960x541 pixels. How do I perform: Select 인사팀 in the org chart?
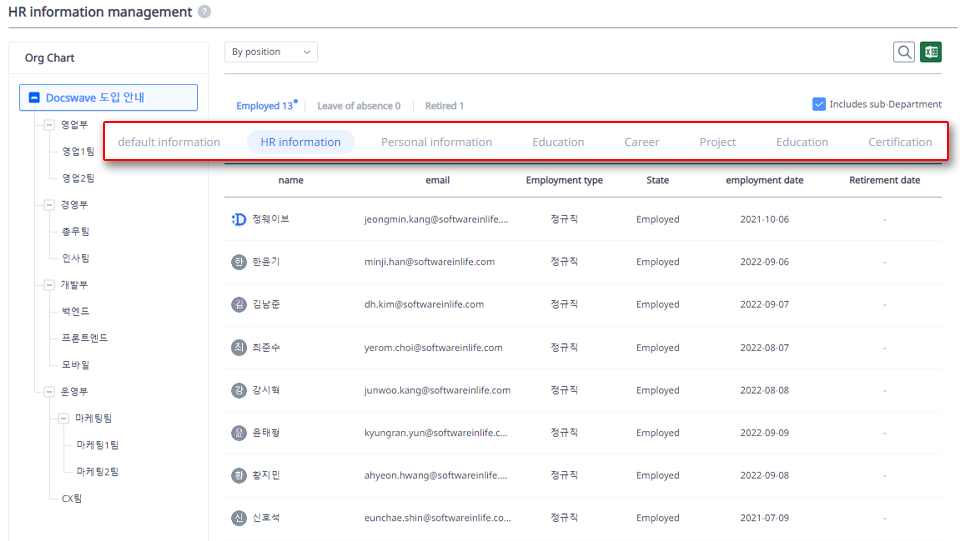(x=75, y=258)
